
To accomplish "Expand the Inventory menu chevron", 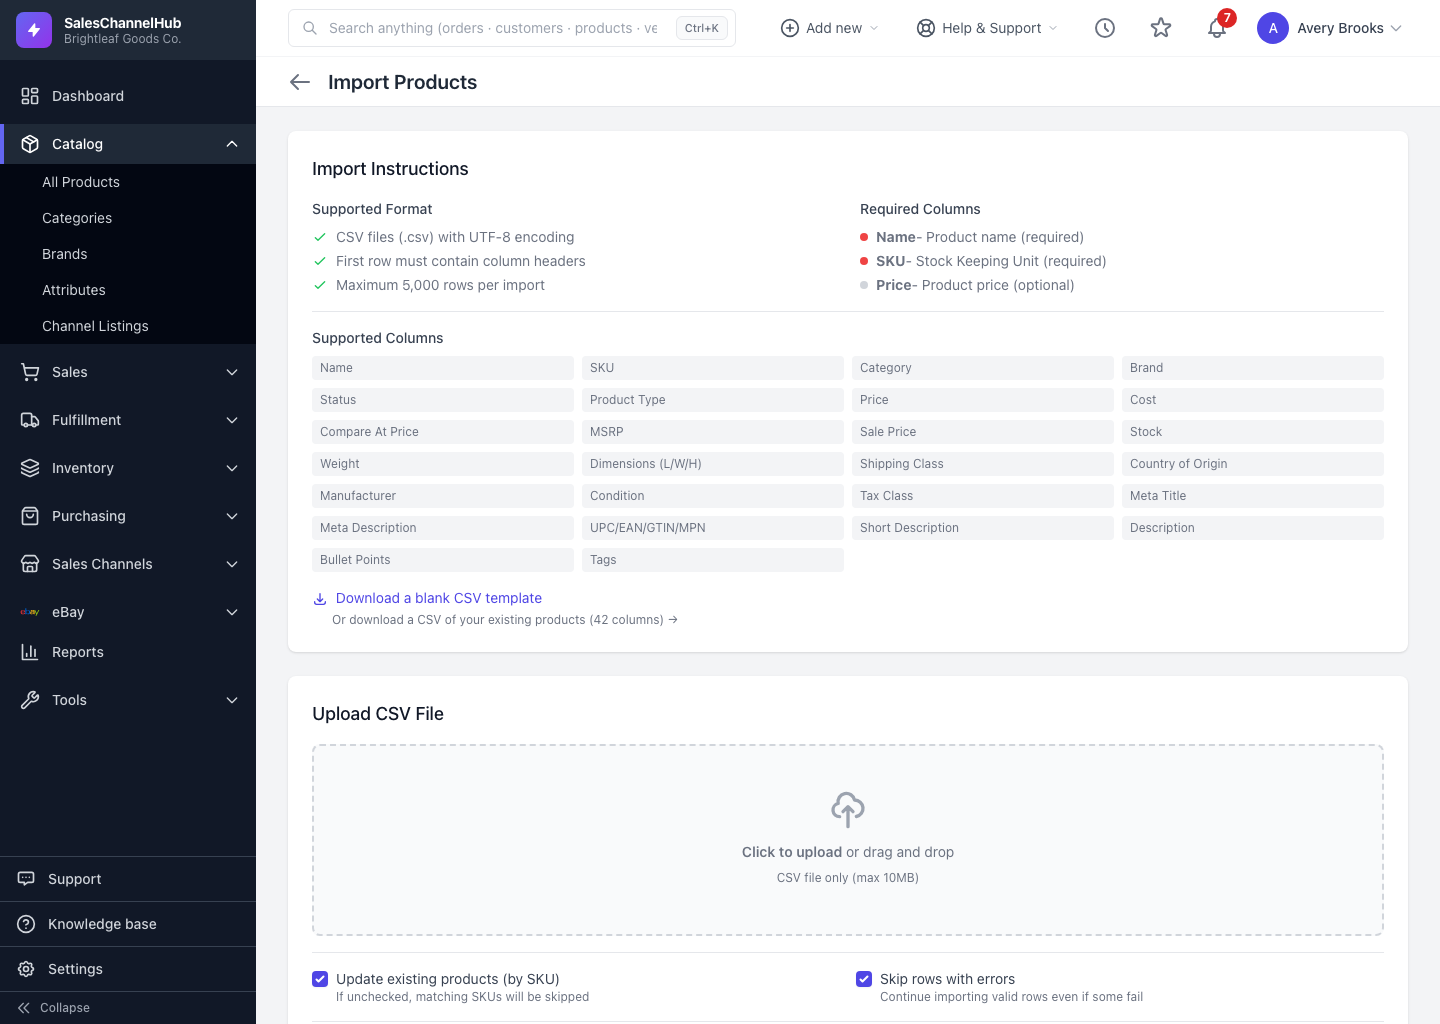I will tap(232, 468).
